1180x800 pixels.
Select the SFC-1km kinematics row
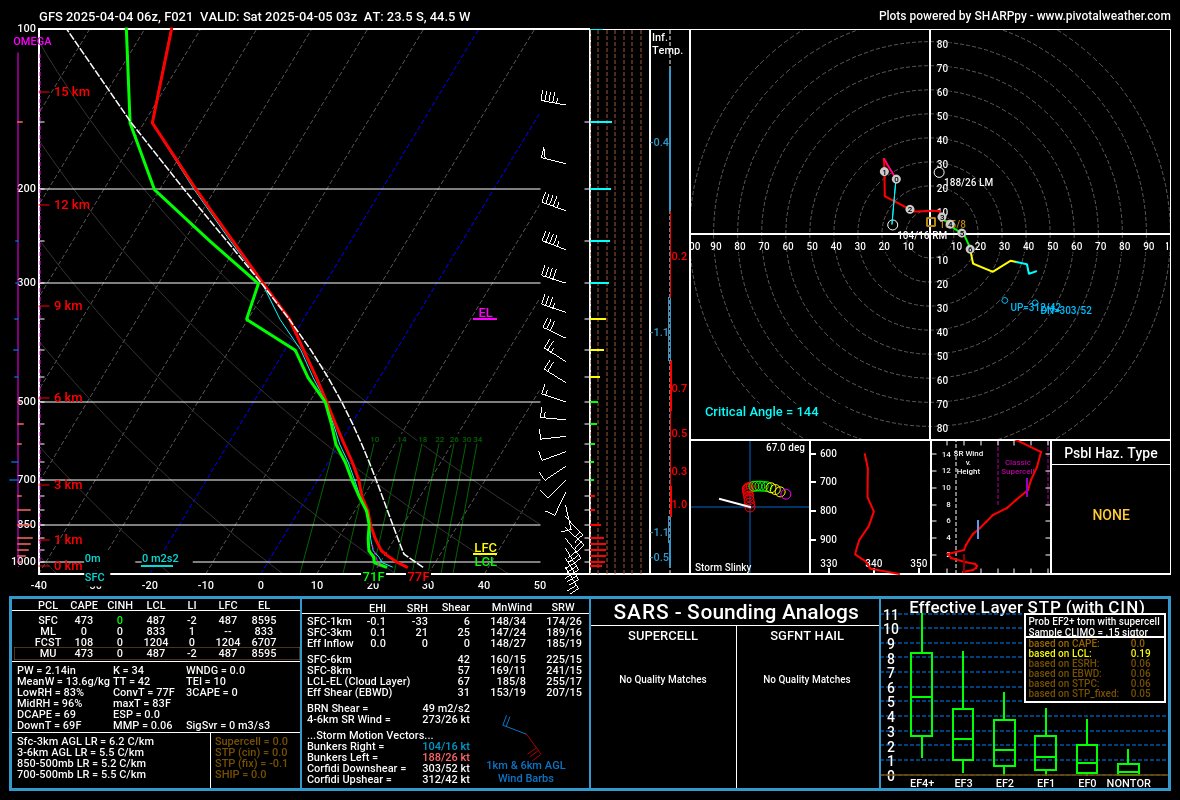pos(444,621)
